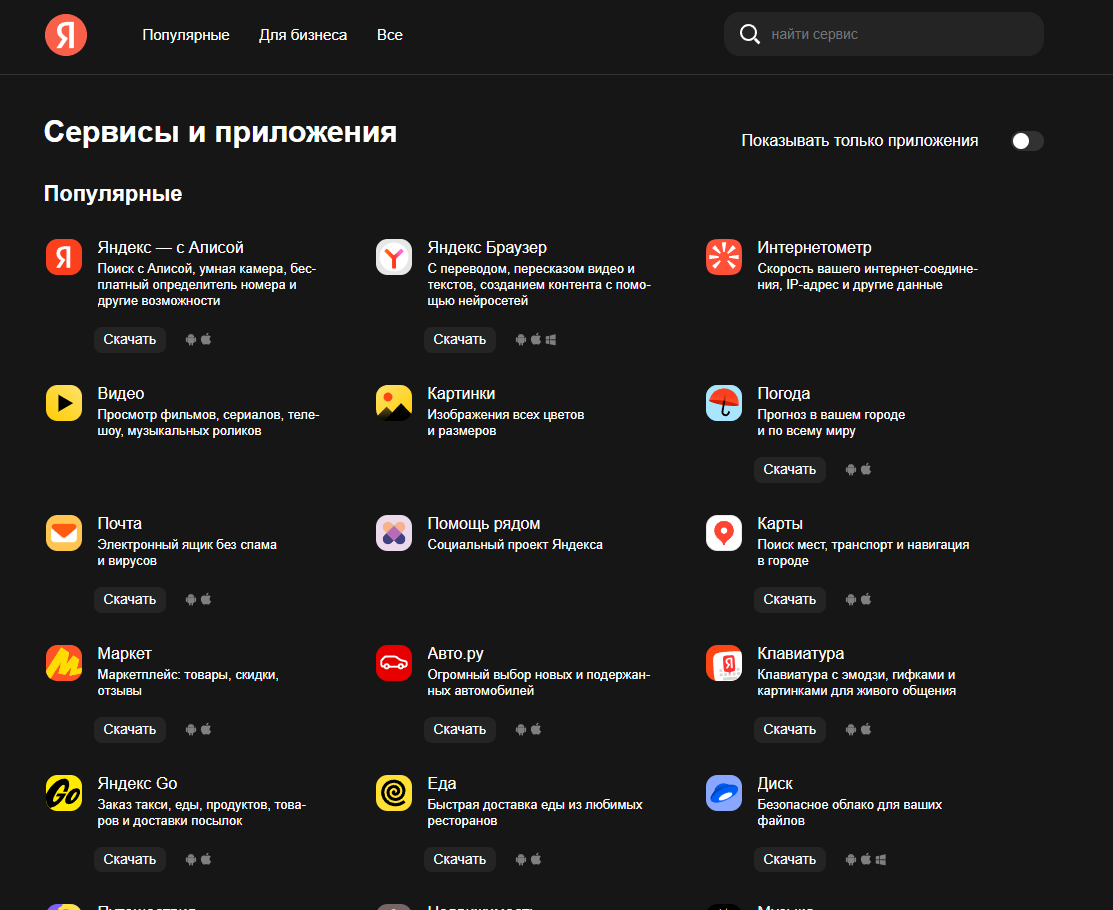Click Скачать for Яндекс Браузер
The image size is (1113, 910).
pyautogui.click(x=460, y=339)
